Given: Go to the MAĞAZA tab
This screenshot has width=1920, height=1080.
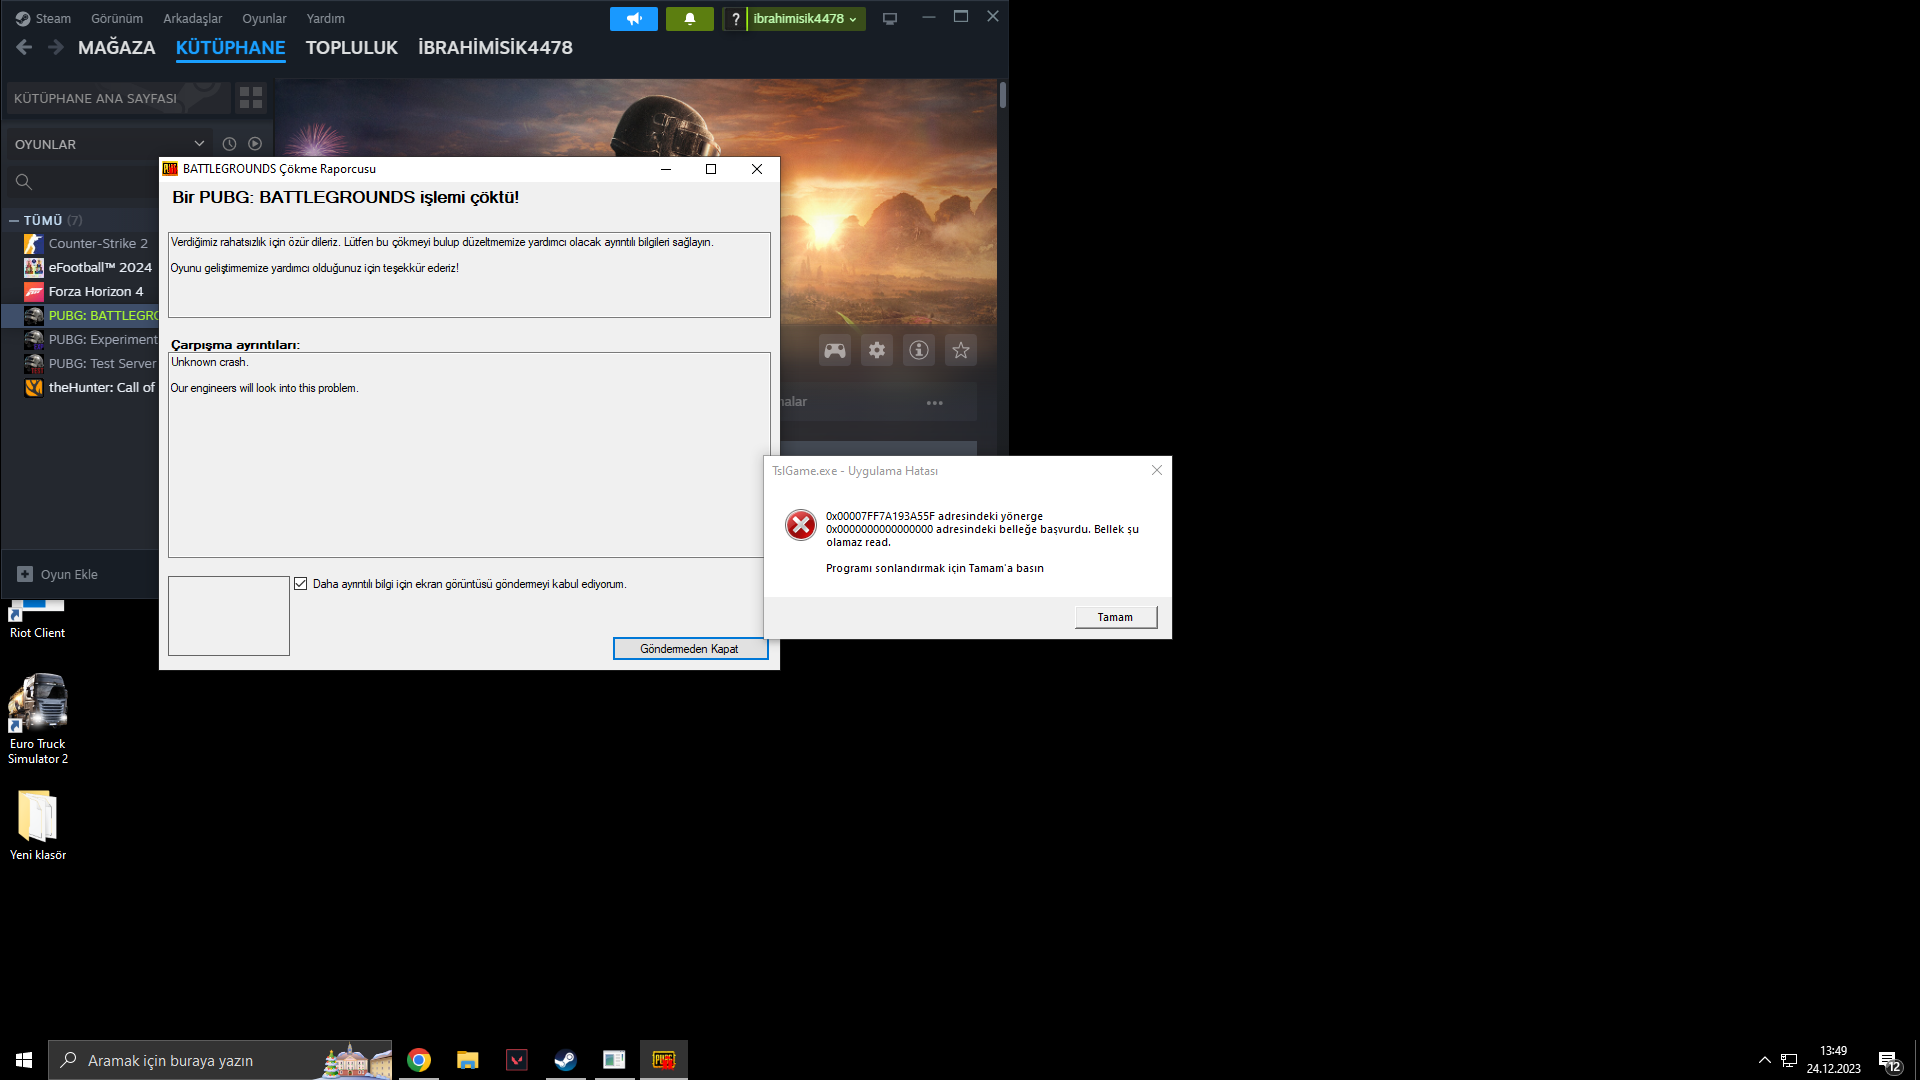Looking at the screenshot, I should 117,47.
